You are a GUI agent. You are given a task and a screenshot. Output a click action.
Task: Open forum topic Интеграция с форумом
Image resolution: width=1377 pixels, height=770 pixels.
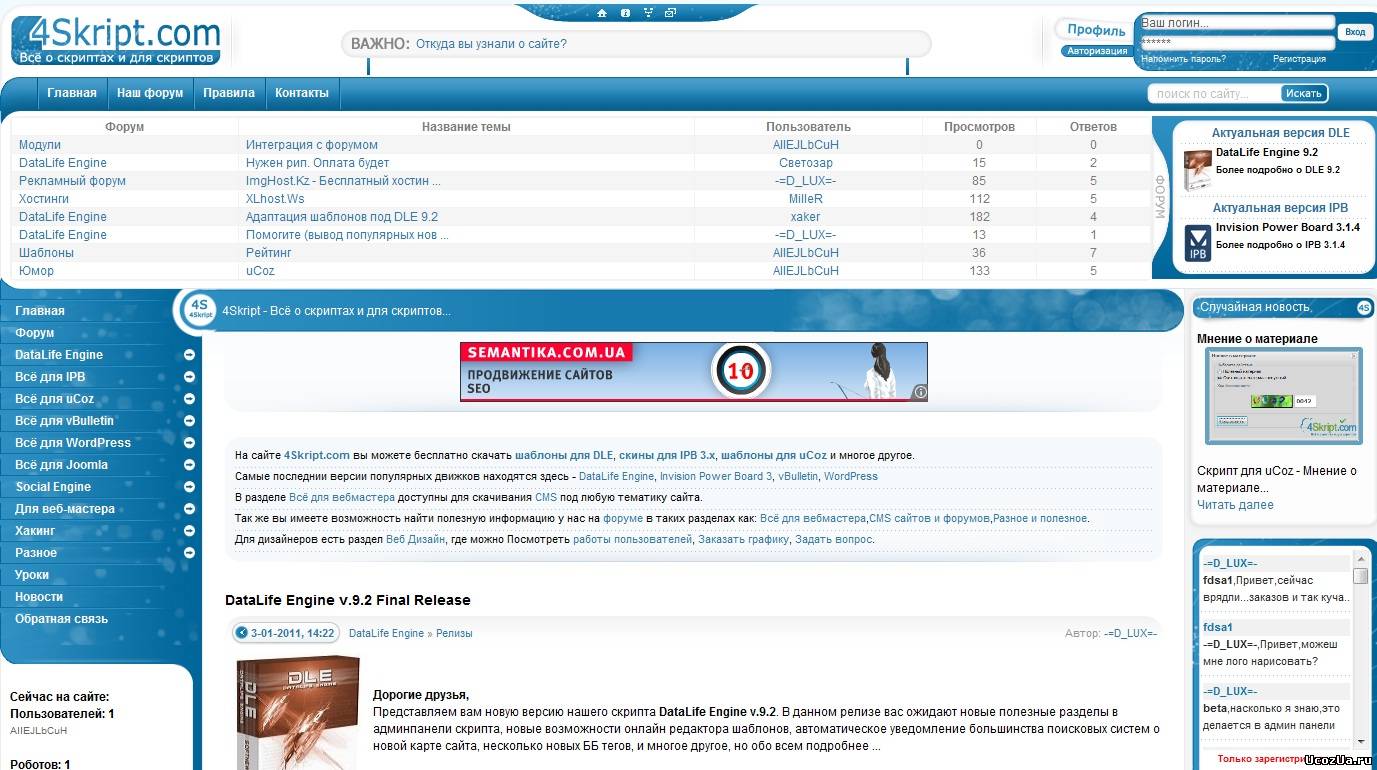312,145
